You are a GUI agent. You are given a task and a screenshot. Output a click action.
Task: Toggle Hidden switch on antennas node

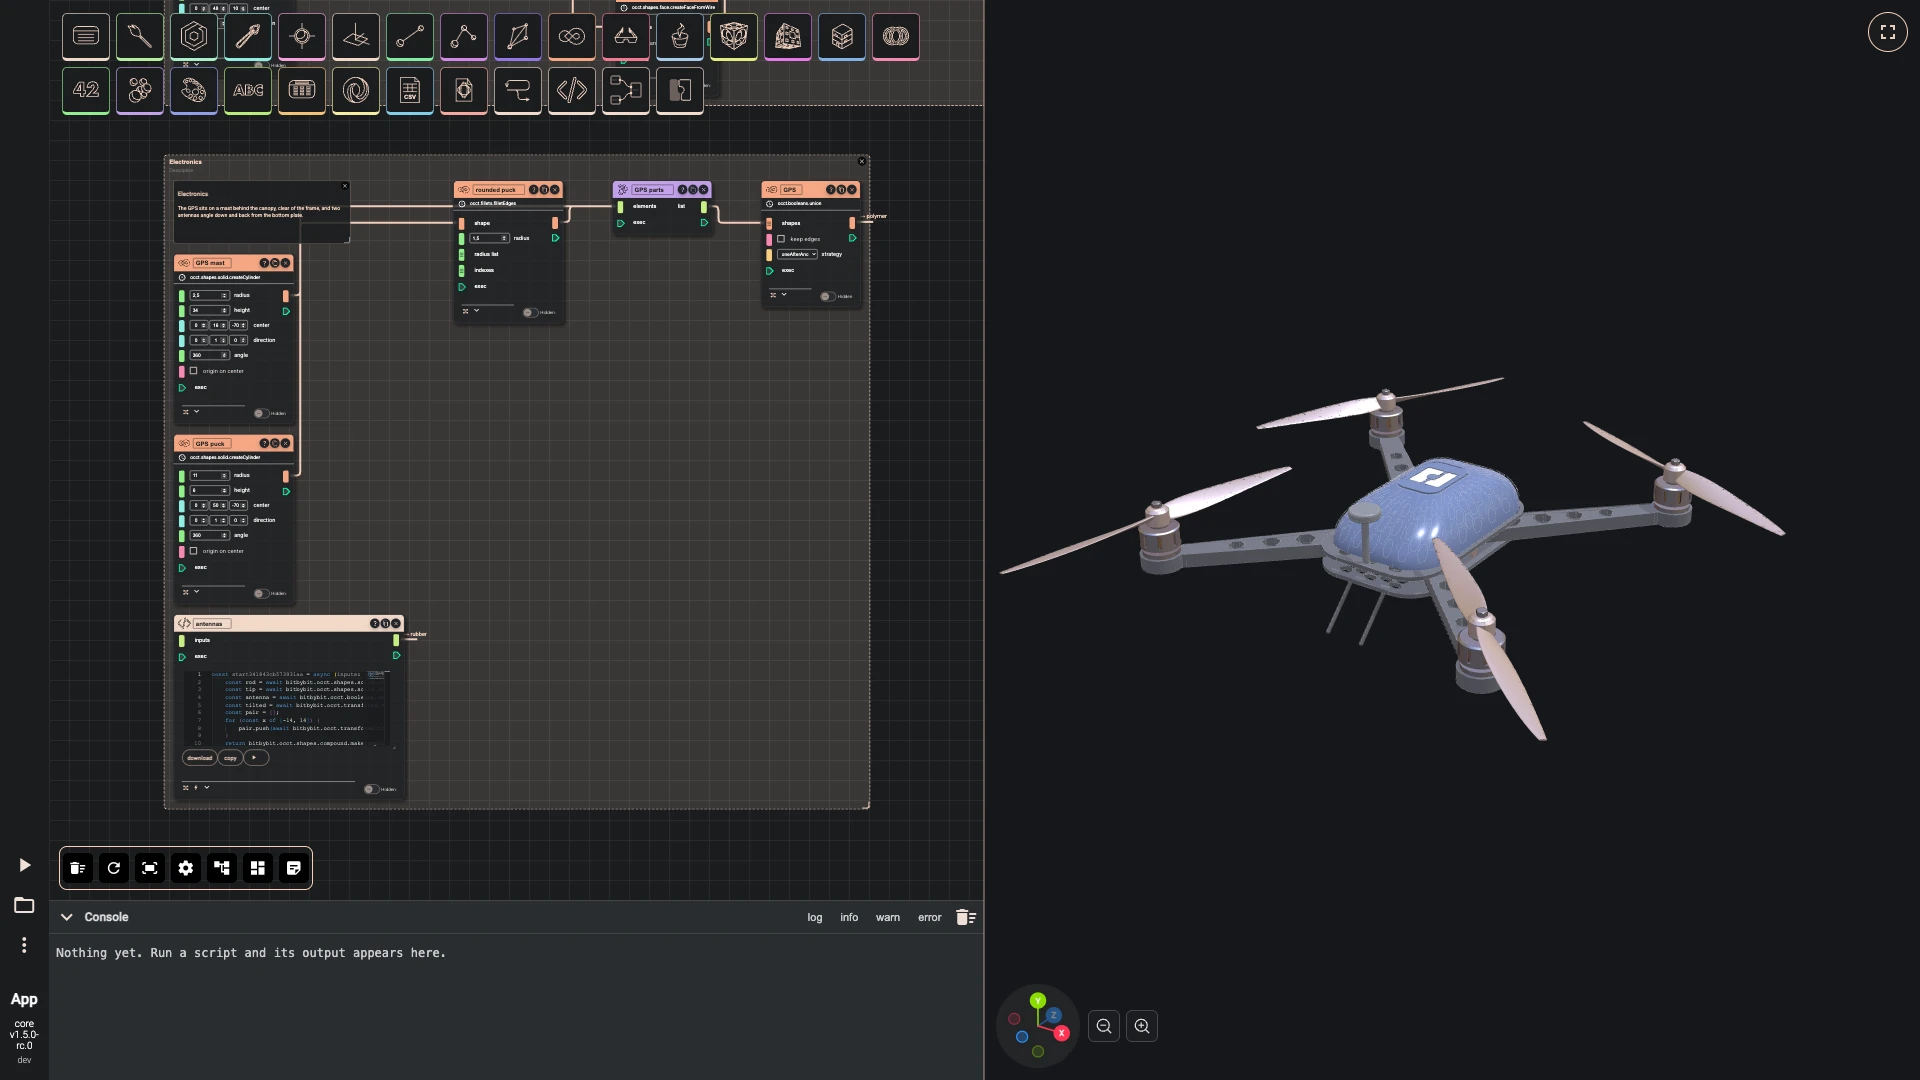tap(371, 789)
